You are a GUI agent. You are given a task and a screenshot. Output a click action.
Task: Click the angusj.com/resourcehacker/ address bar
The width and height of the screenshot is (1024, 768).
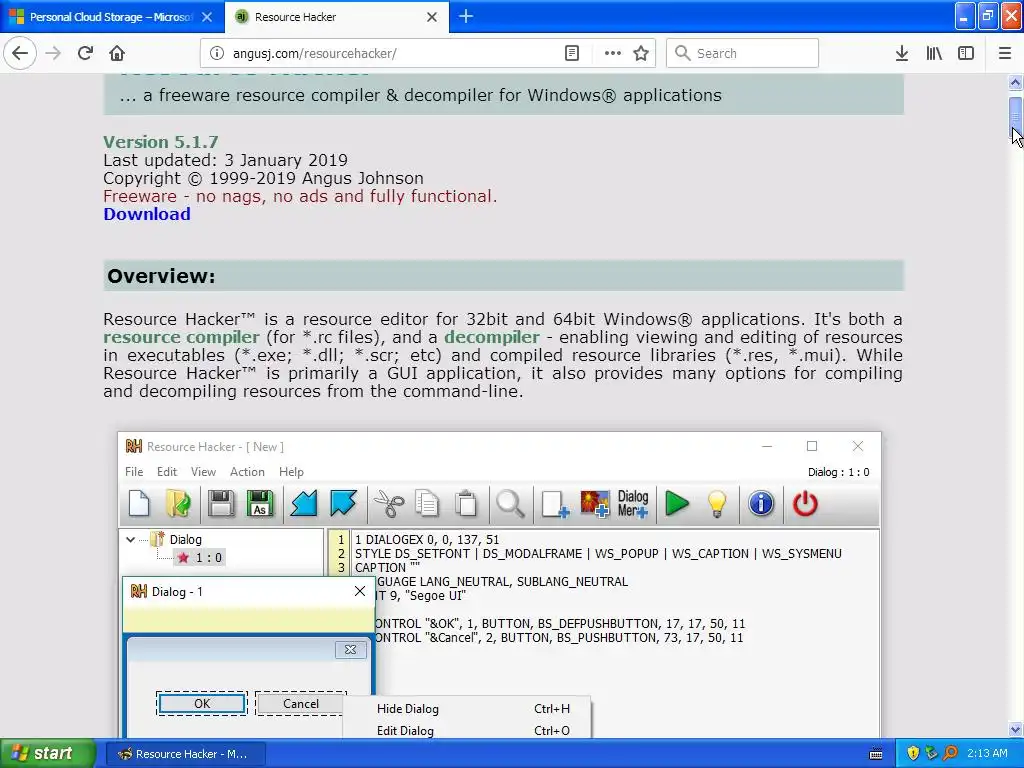pyautogui.click(x=428, y=53)
